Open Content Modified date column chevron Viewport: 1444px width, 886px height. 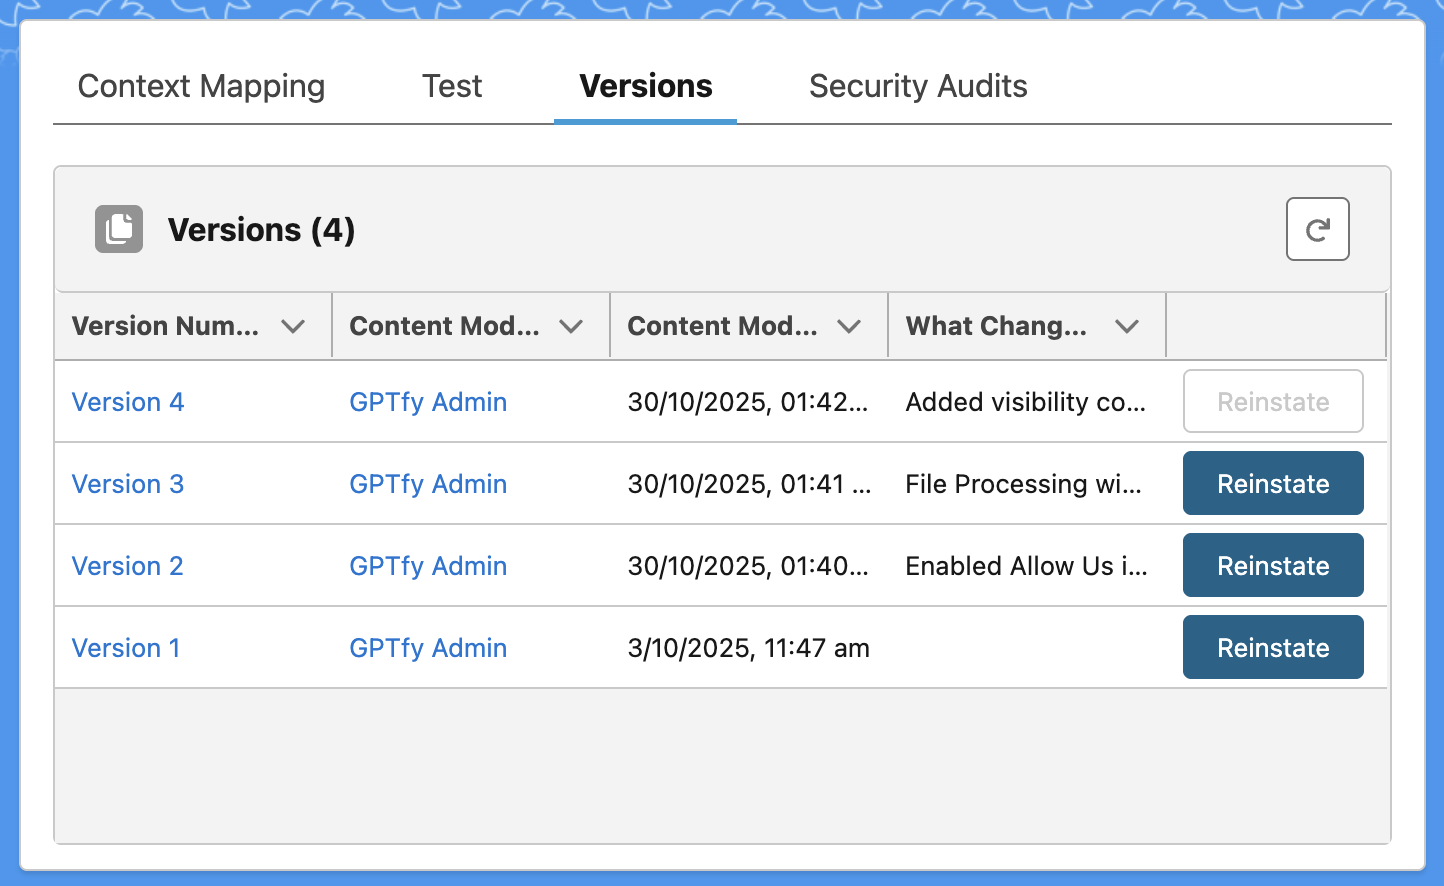point(849,326)
